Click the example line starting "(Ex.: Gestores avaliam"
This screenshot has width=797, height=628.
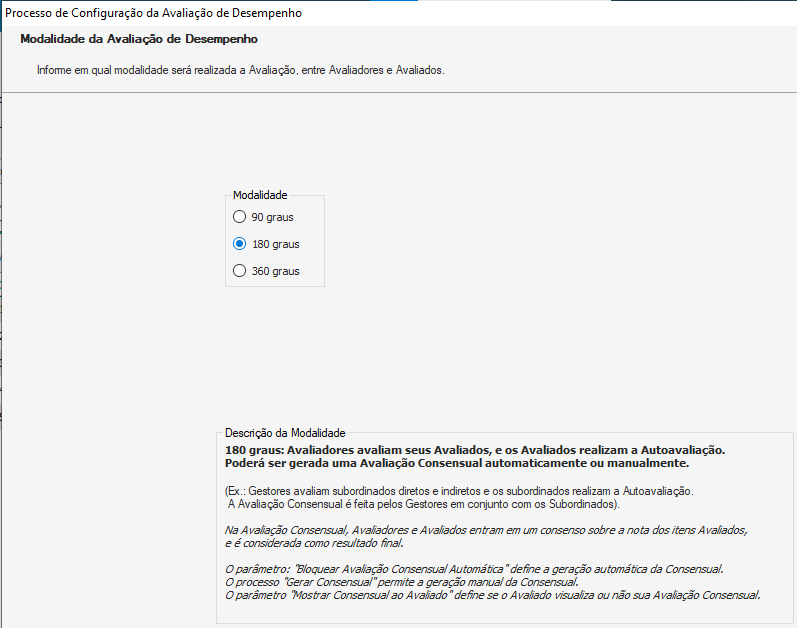pos(459,491)
